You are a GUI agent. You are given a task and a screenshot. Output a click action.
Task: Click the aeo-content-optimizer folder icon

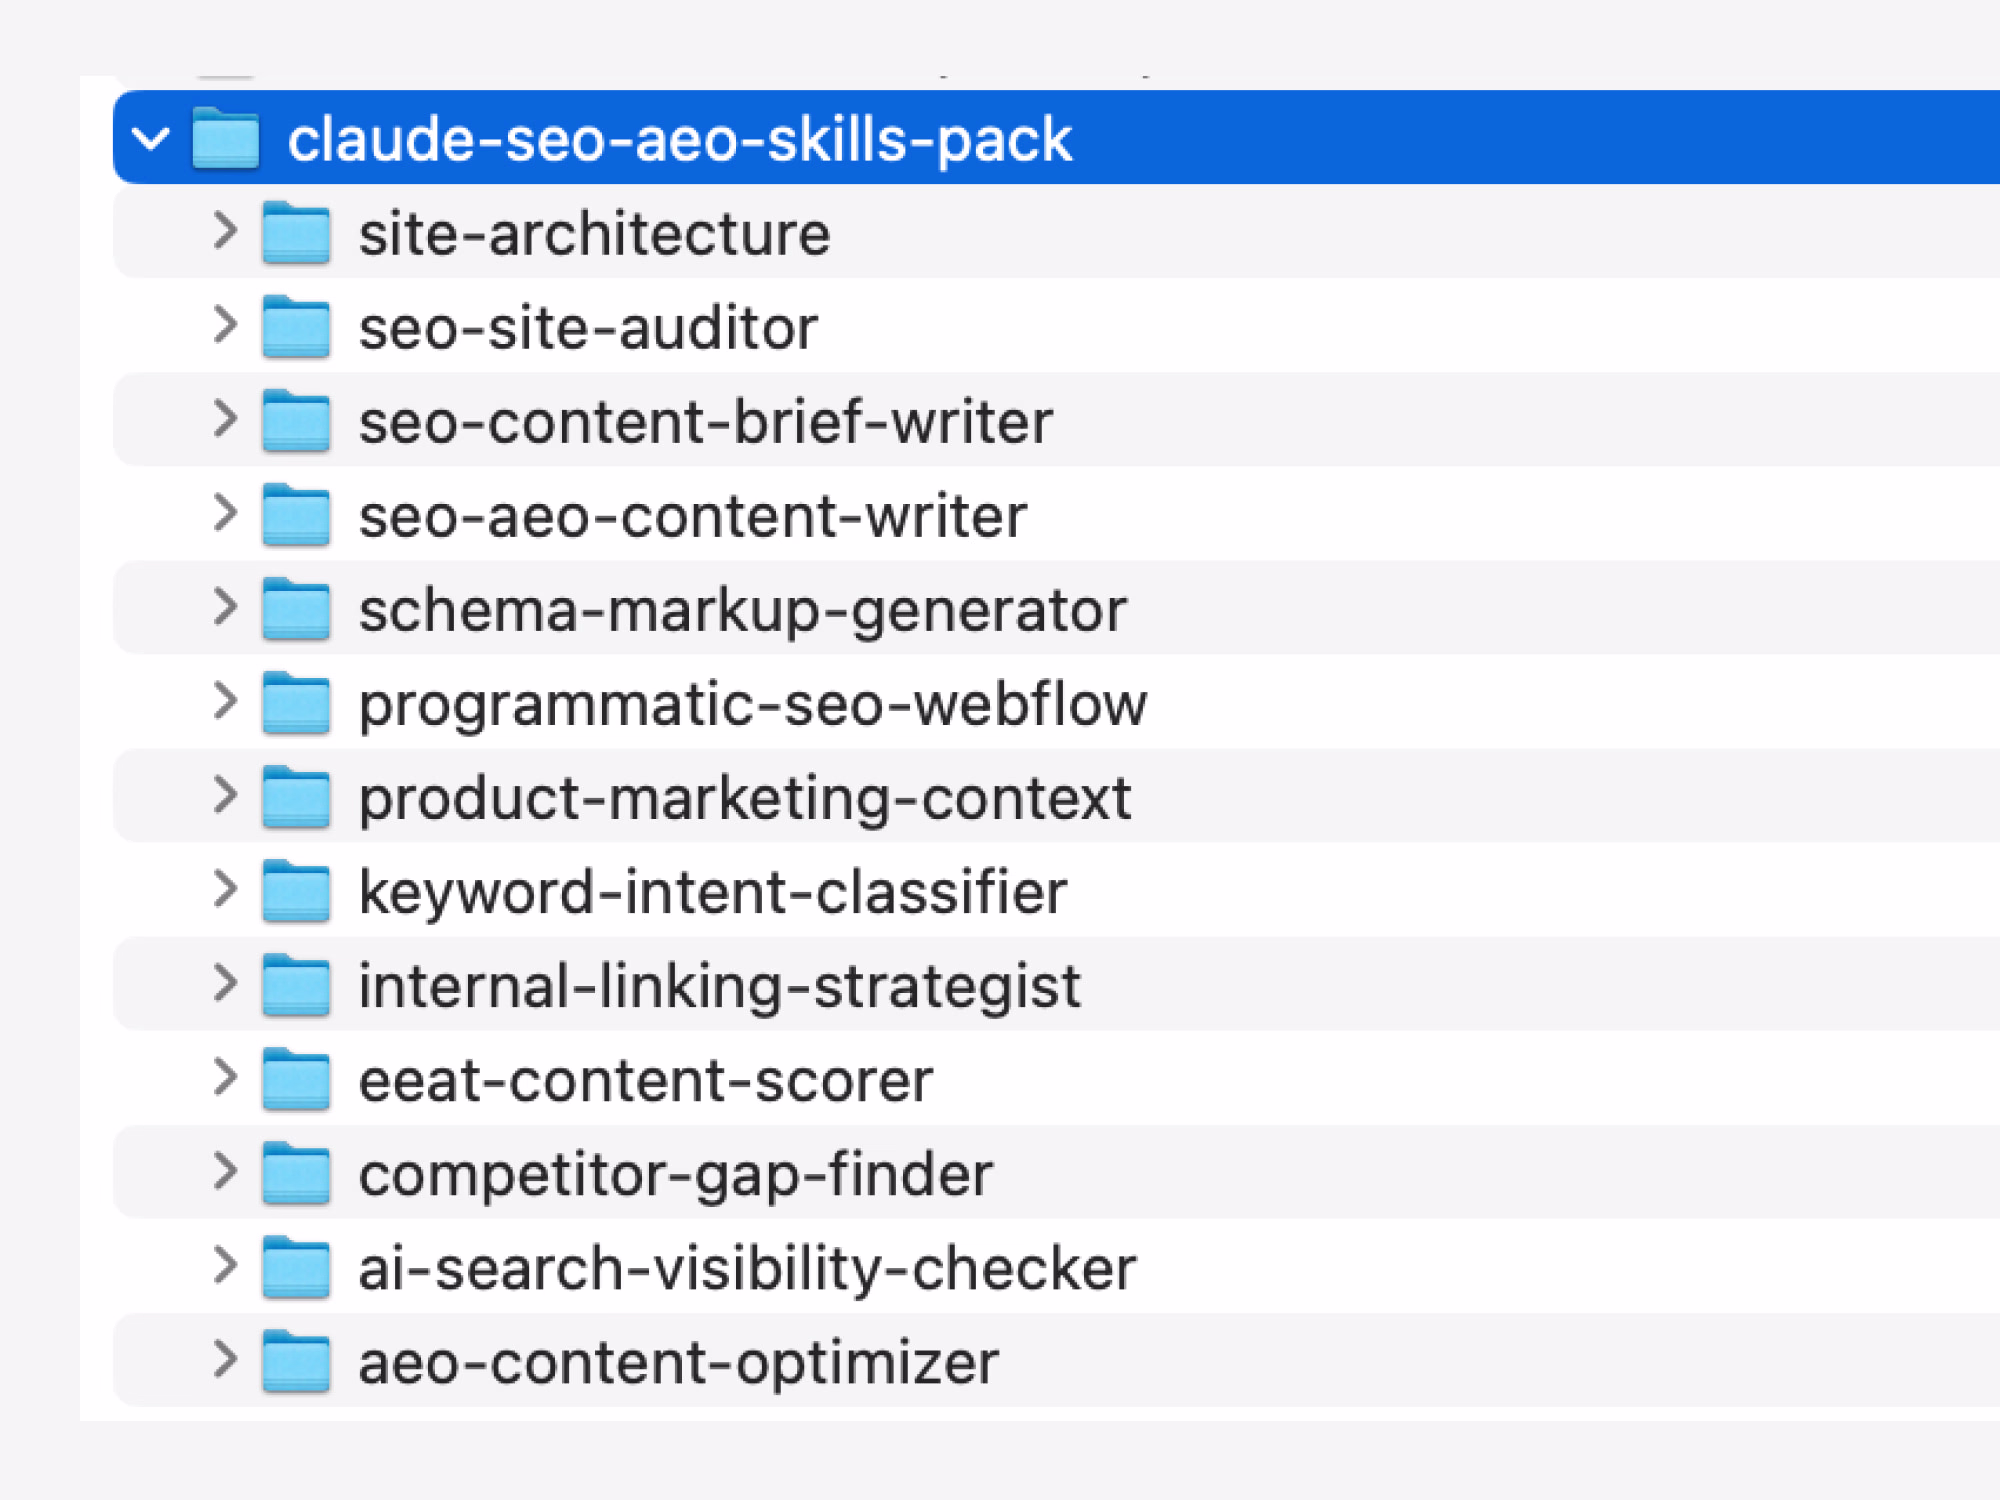(296, 1361)
